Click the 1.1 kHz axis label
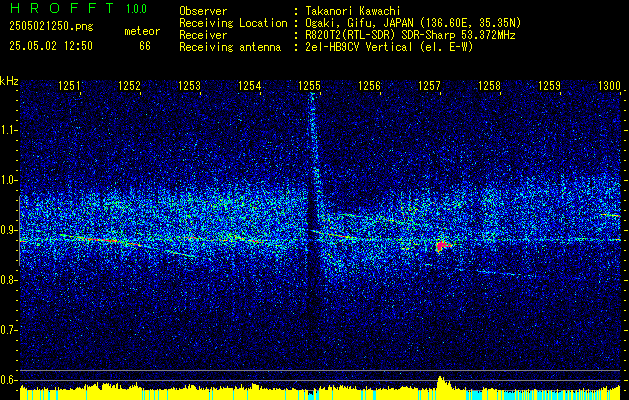 click(9, 130)
